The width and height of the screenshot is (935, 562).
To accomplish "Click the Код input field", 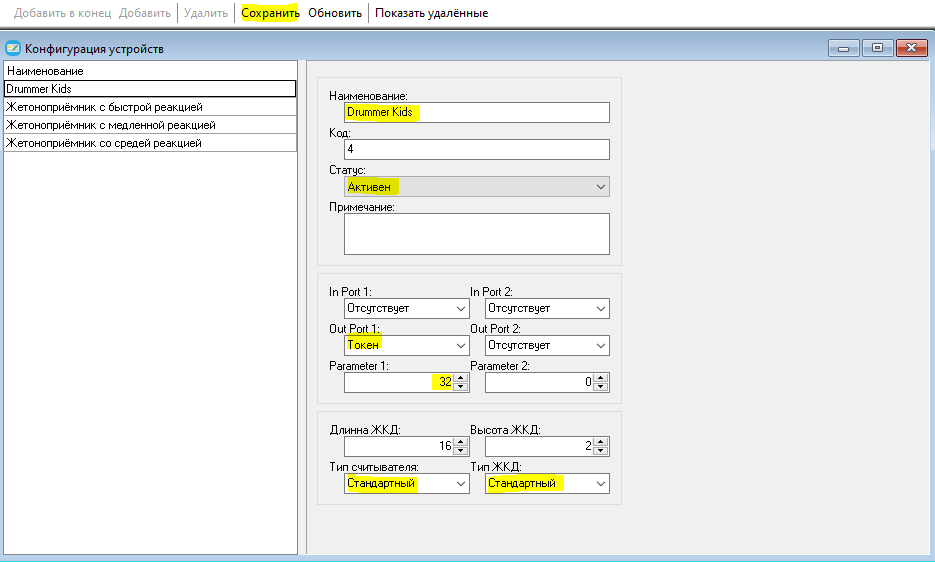I will pos(477,149).
